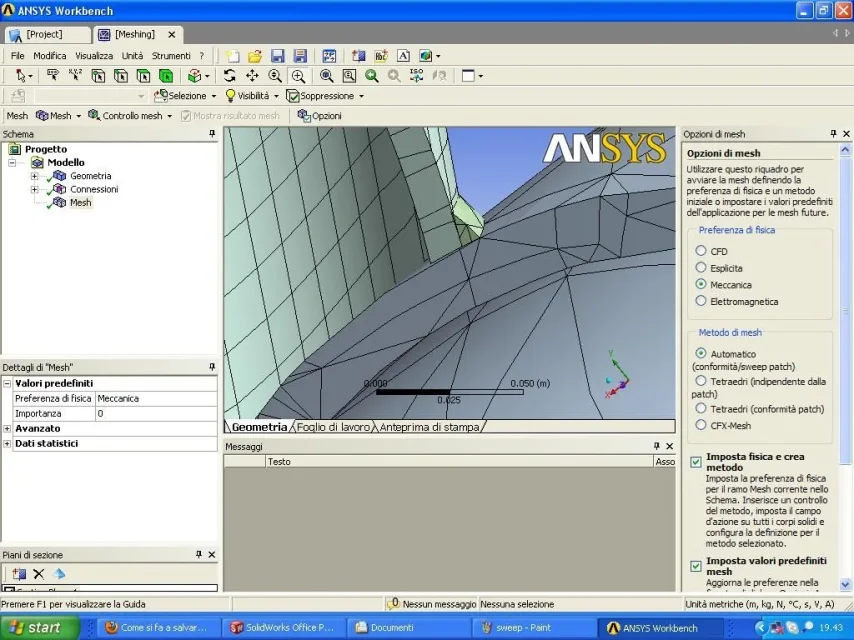Collapse the Valori predefiniti section
The height and width of the screenshot is (640, 854).
7,383
